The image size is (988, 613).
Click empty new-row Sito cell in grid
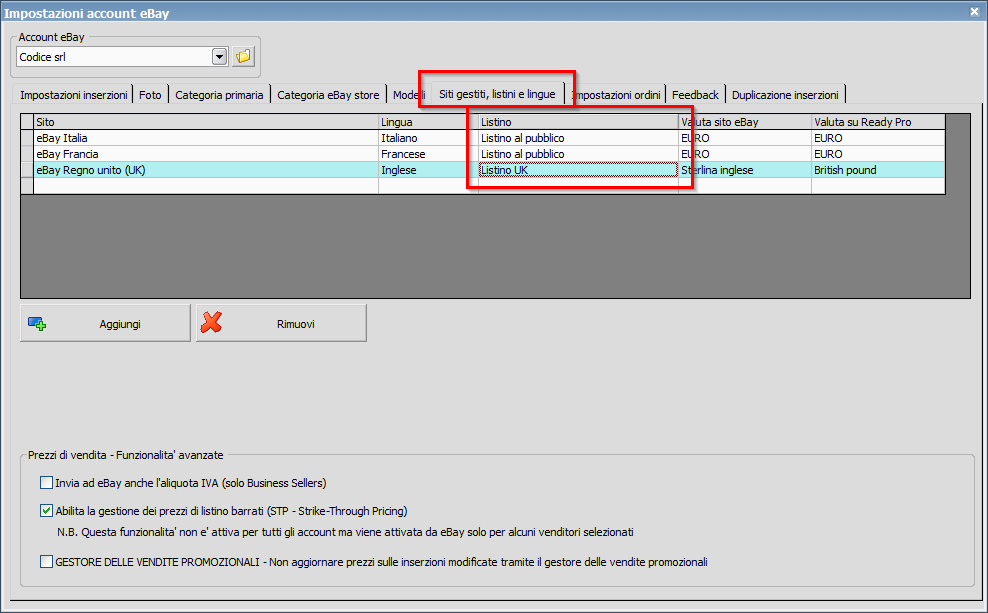(x=205, y=186)
